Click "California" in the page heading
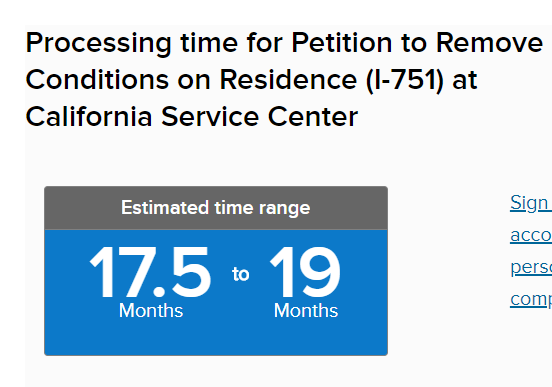 [x=89, y=117]
